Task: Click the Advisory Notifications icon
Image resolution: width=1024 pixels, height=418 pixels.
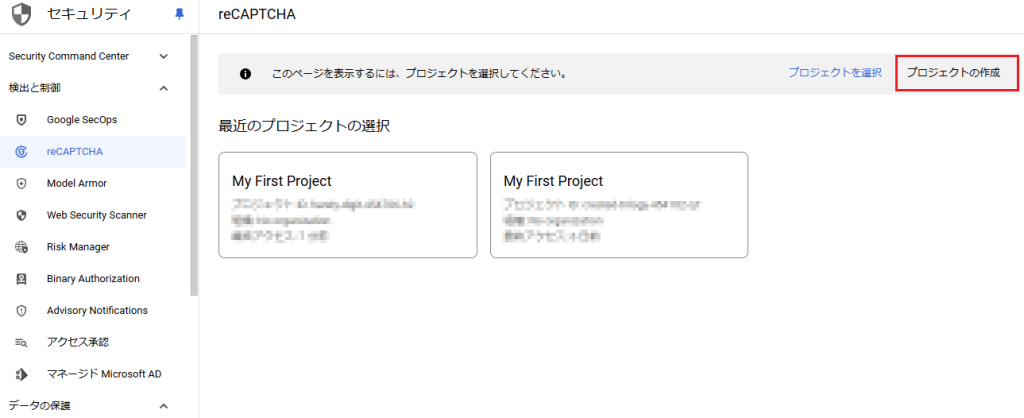Action: coord(21,311)
